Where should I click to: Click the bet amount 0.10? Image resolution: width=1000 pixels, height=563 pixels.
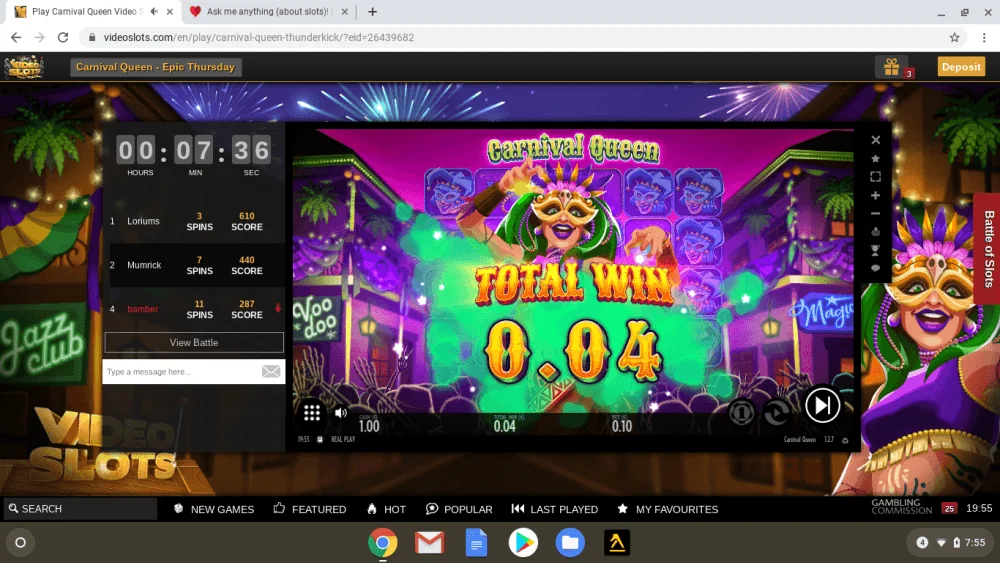click(621, 426)
